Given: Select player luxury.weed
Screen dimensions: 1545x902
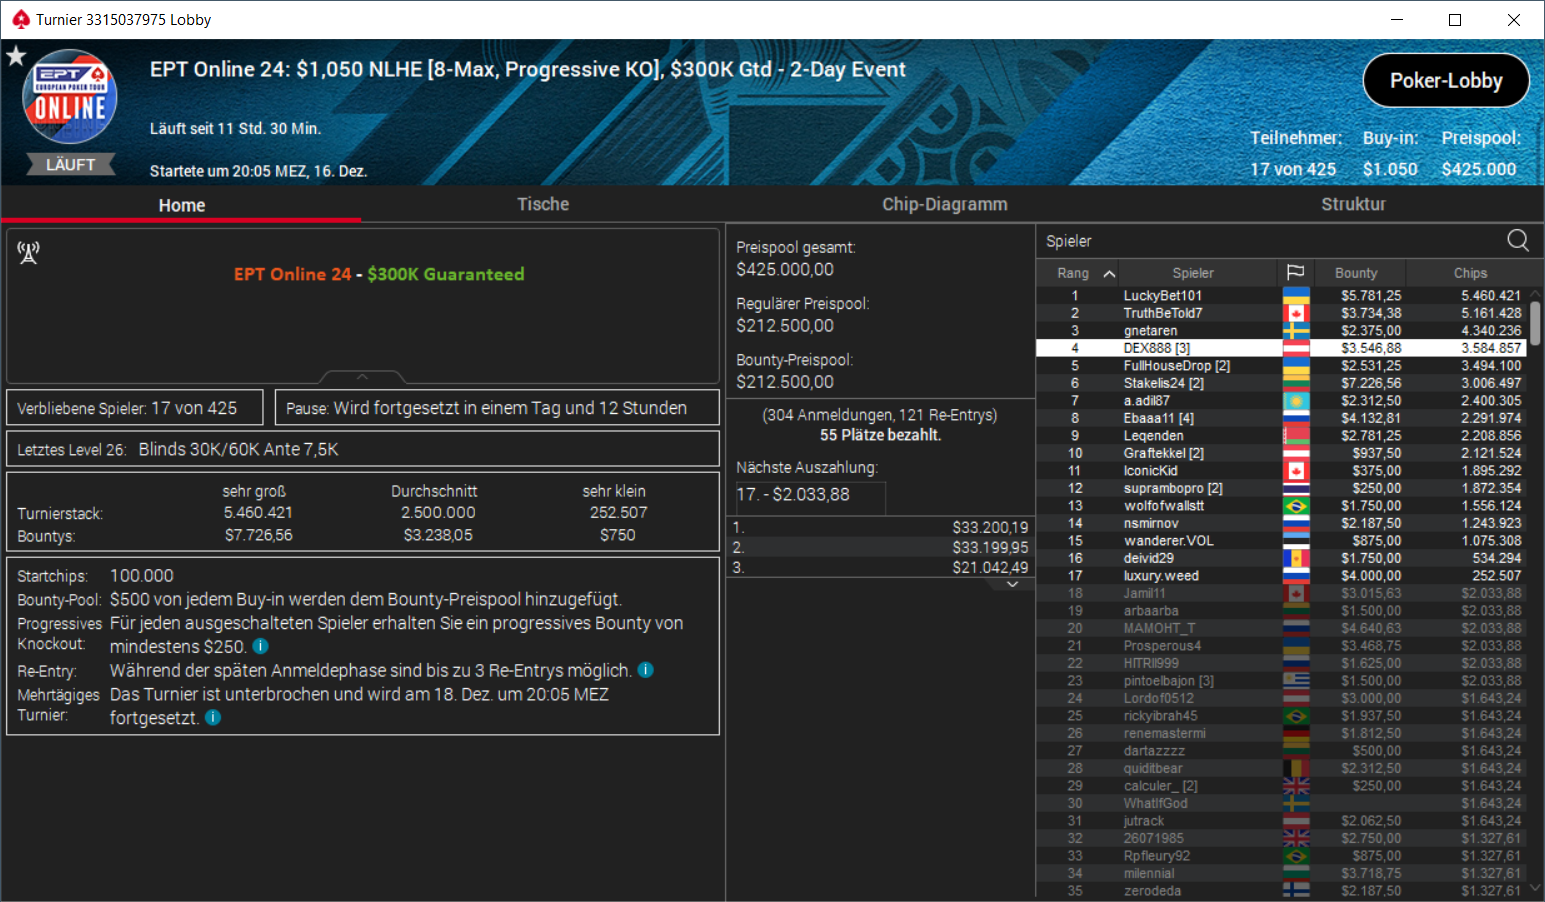Looking at the screenshot, I should [x=1282, y=576].
